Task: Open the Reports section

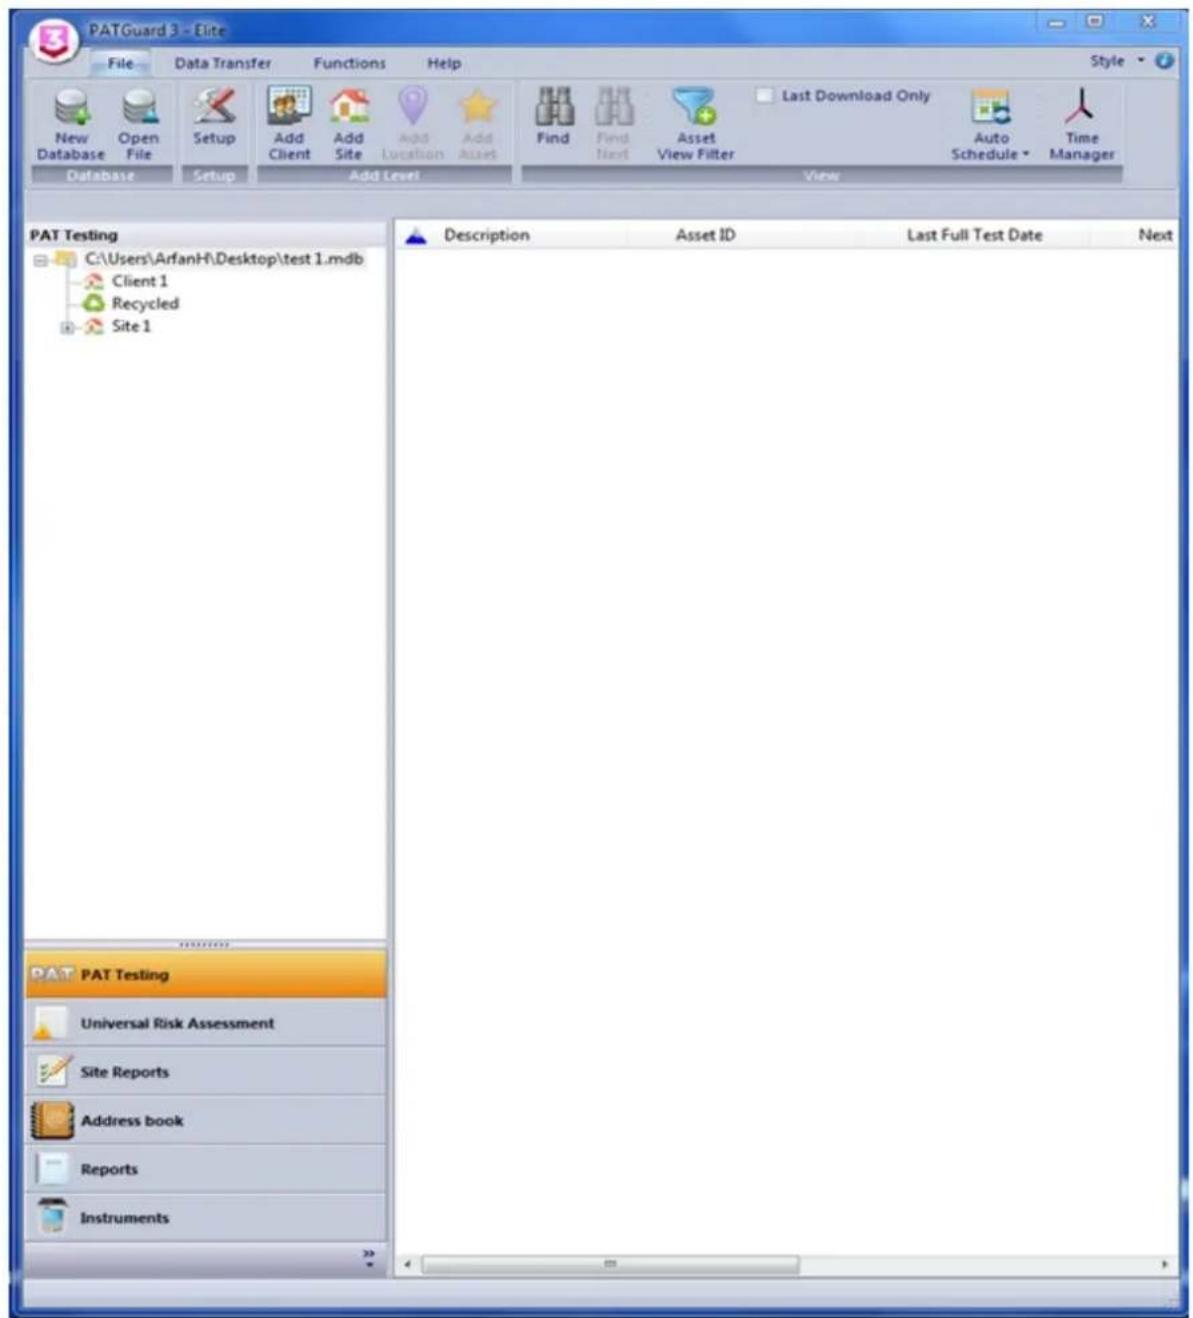Action: tap(205, 1168)
